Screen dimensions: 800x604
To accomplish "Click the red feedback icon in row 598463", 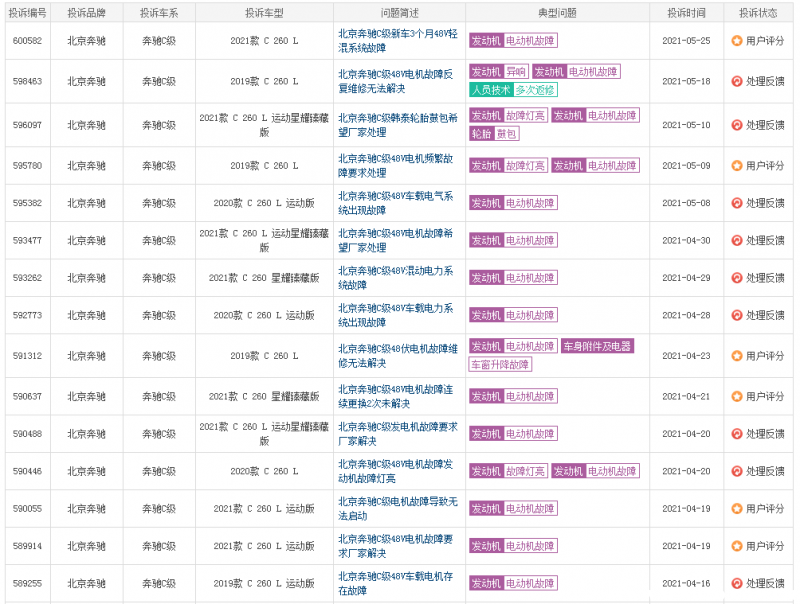I will click(x=737, y=81).
